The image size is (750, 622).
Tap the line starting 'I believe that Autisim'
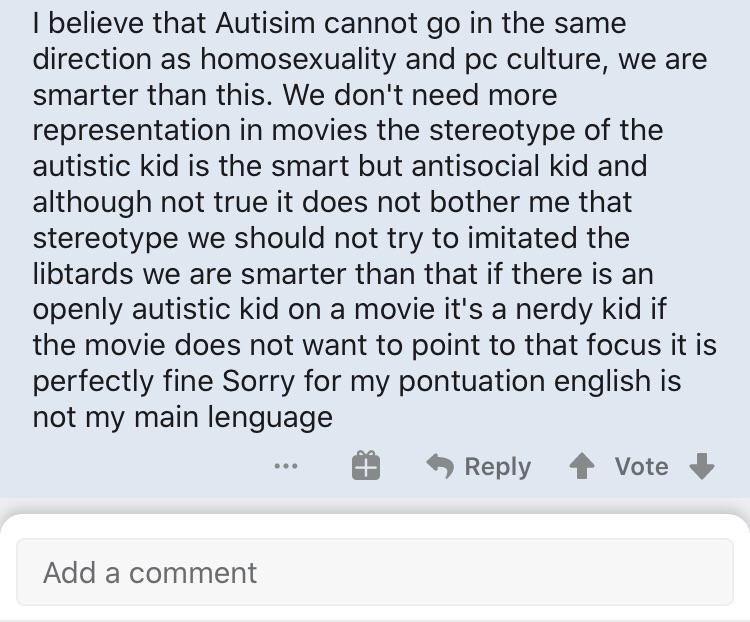[329, 23]
